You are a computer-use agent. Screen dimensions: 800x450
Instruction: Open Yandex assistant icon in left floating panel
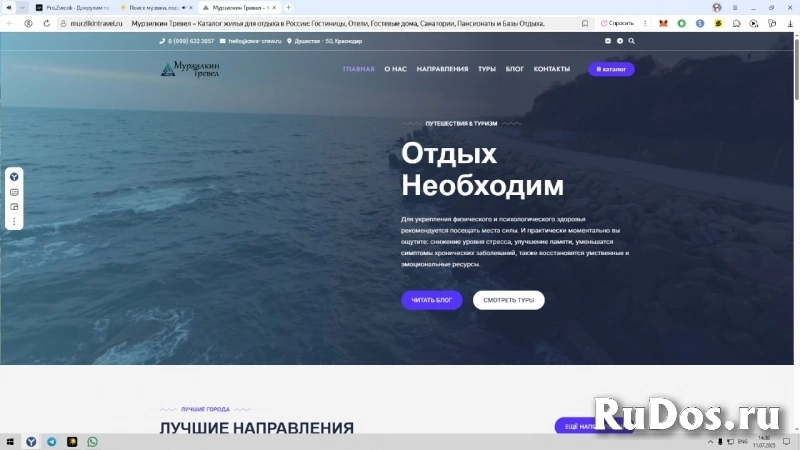[x=14, y=176]
